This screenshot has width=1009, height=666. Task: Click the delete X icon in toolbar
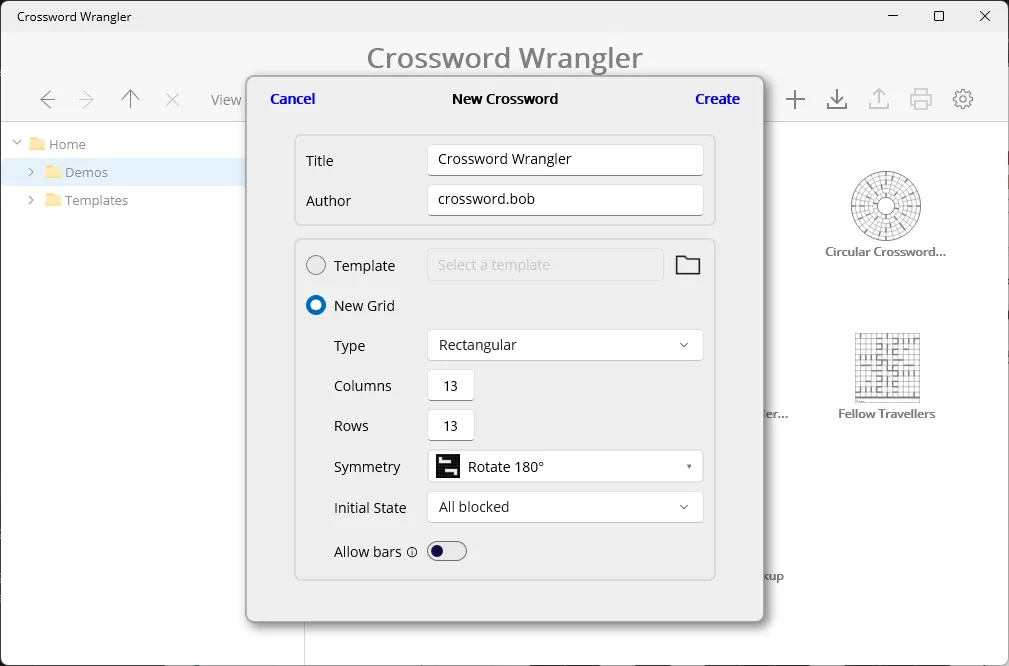[x=172, y=100]
